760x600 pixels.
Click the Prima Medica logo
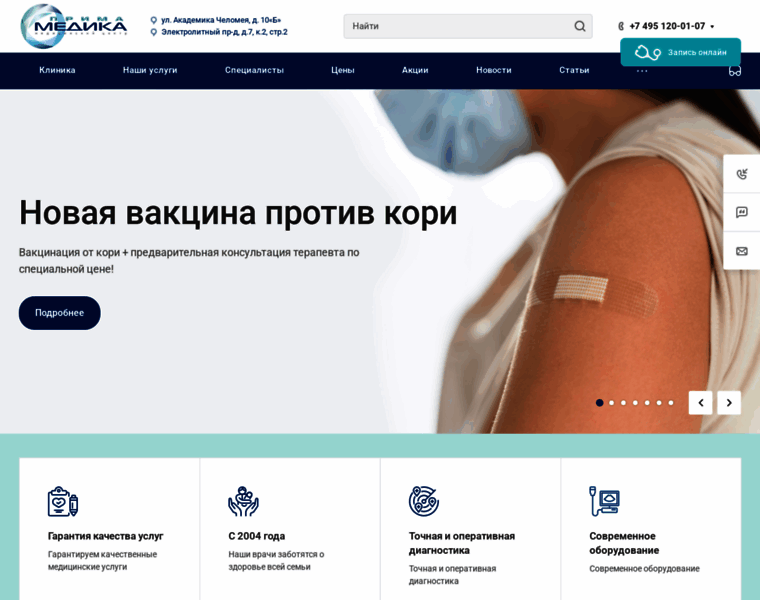tap(74, 26)
